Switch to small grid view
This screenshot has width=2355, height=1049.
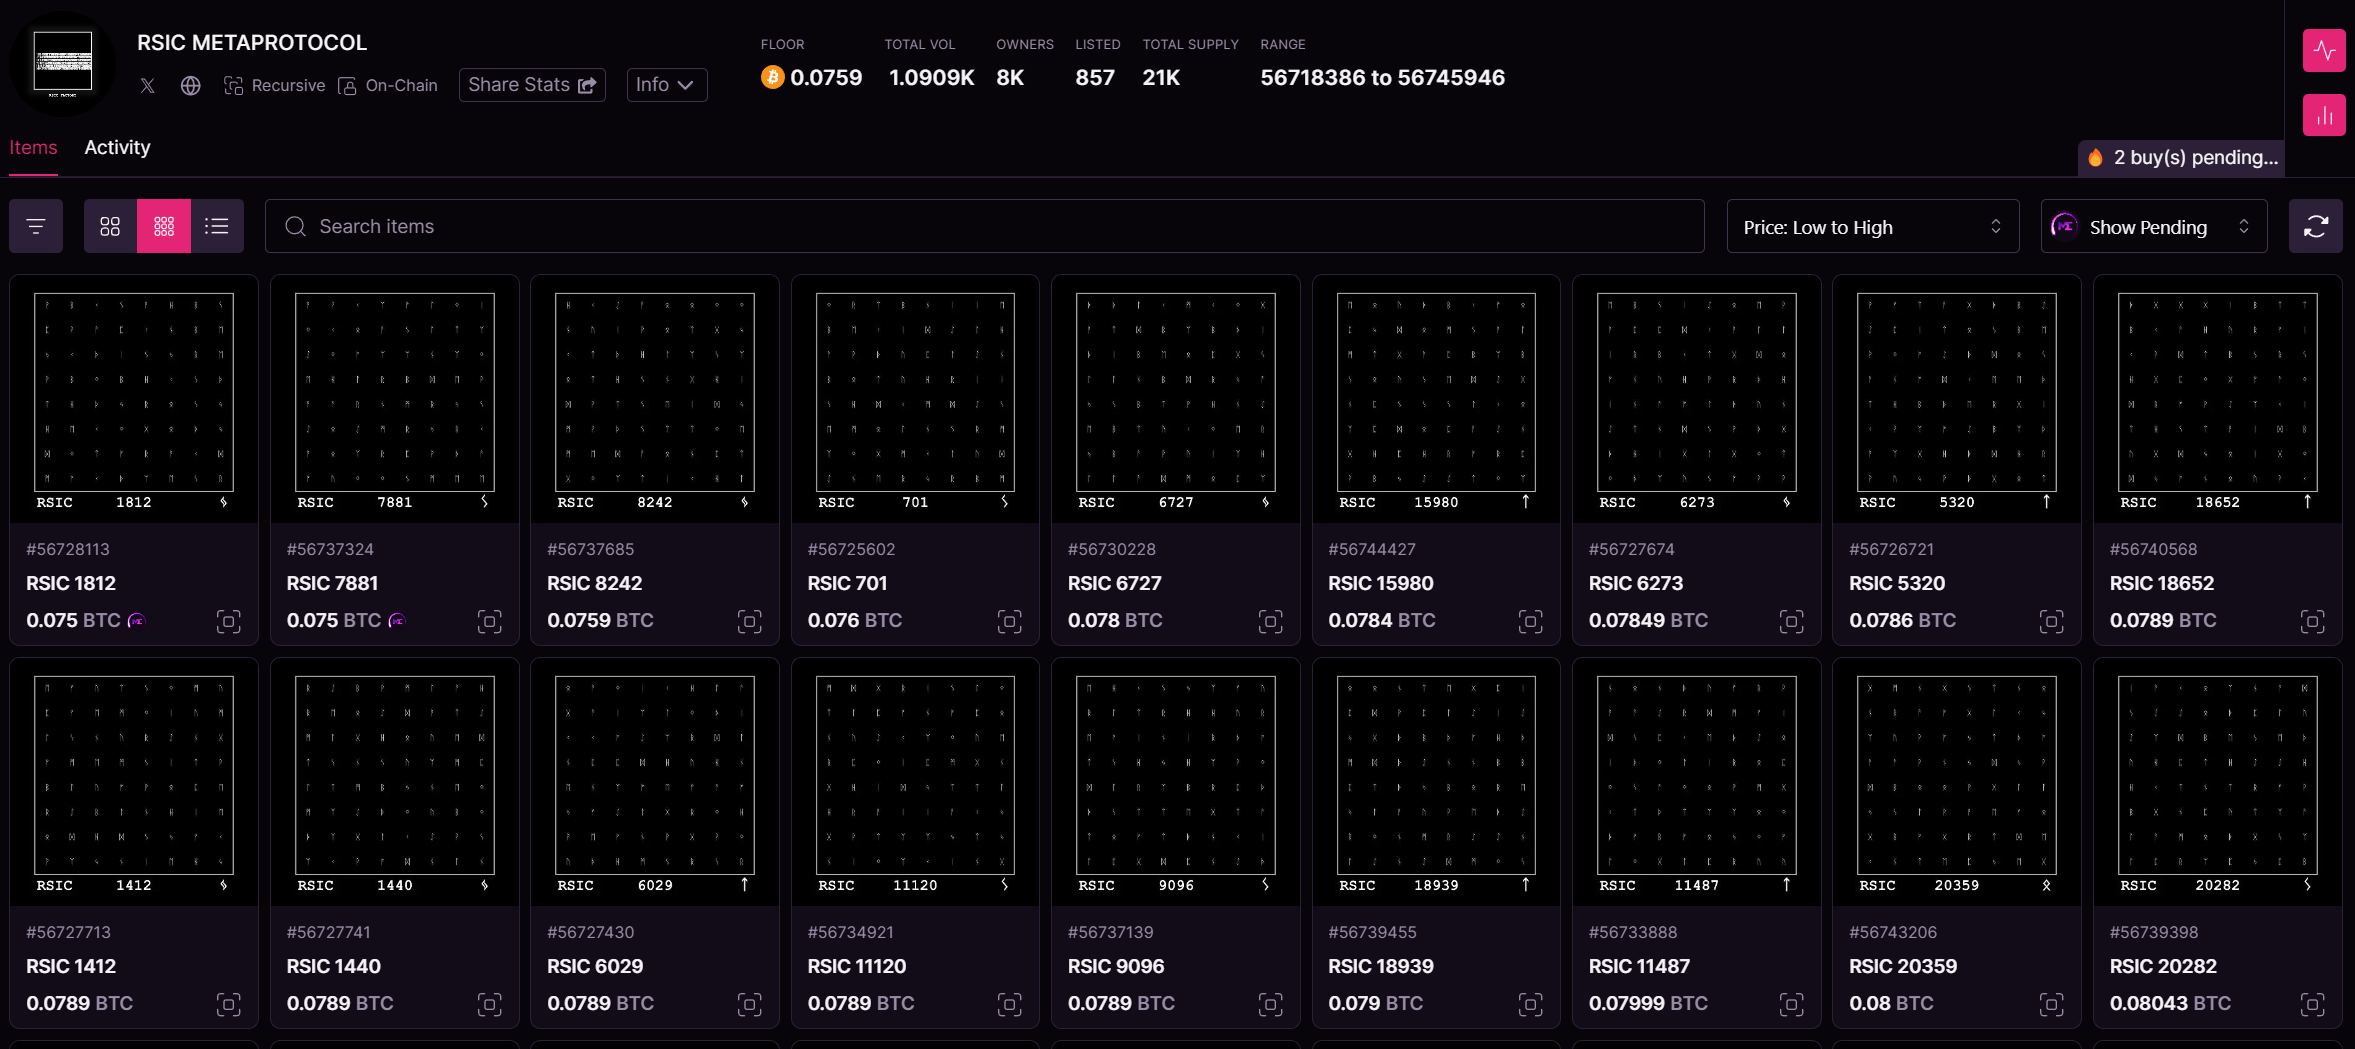[x=164, y=227]
